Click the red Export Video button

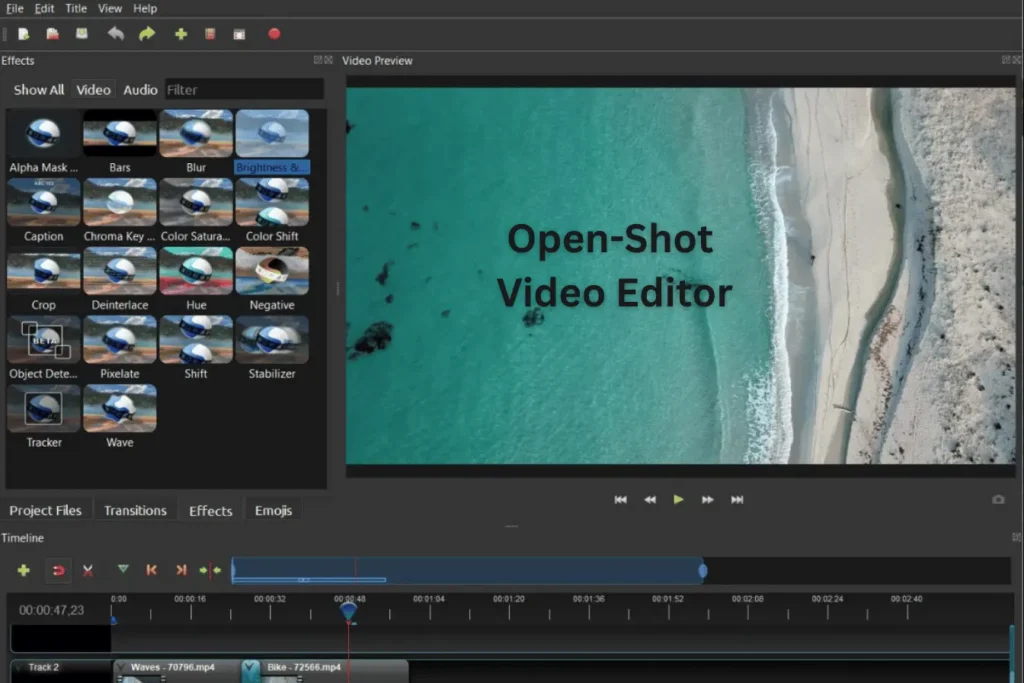[x=274, y=34]
